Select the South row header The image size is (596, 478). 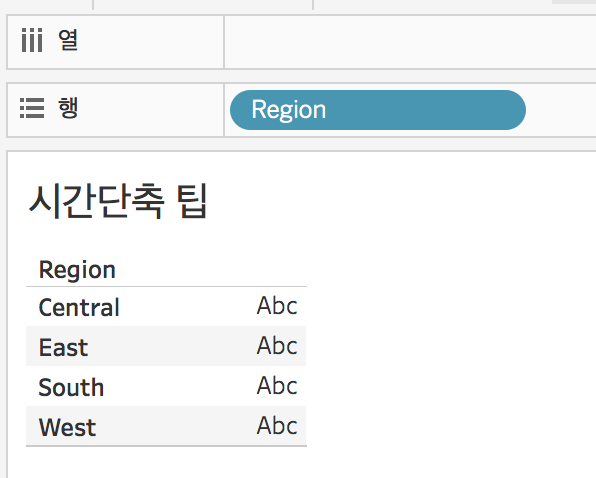(71, 387)
